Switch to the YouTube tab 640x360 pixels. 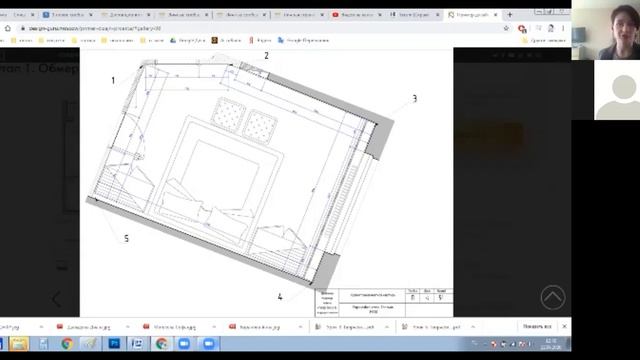356,15
